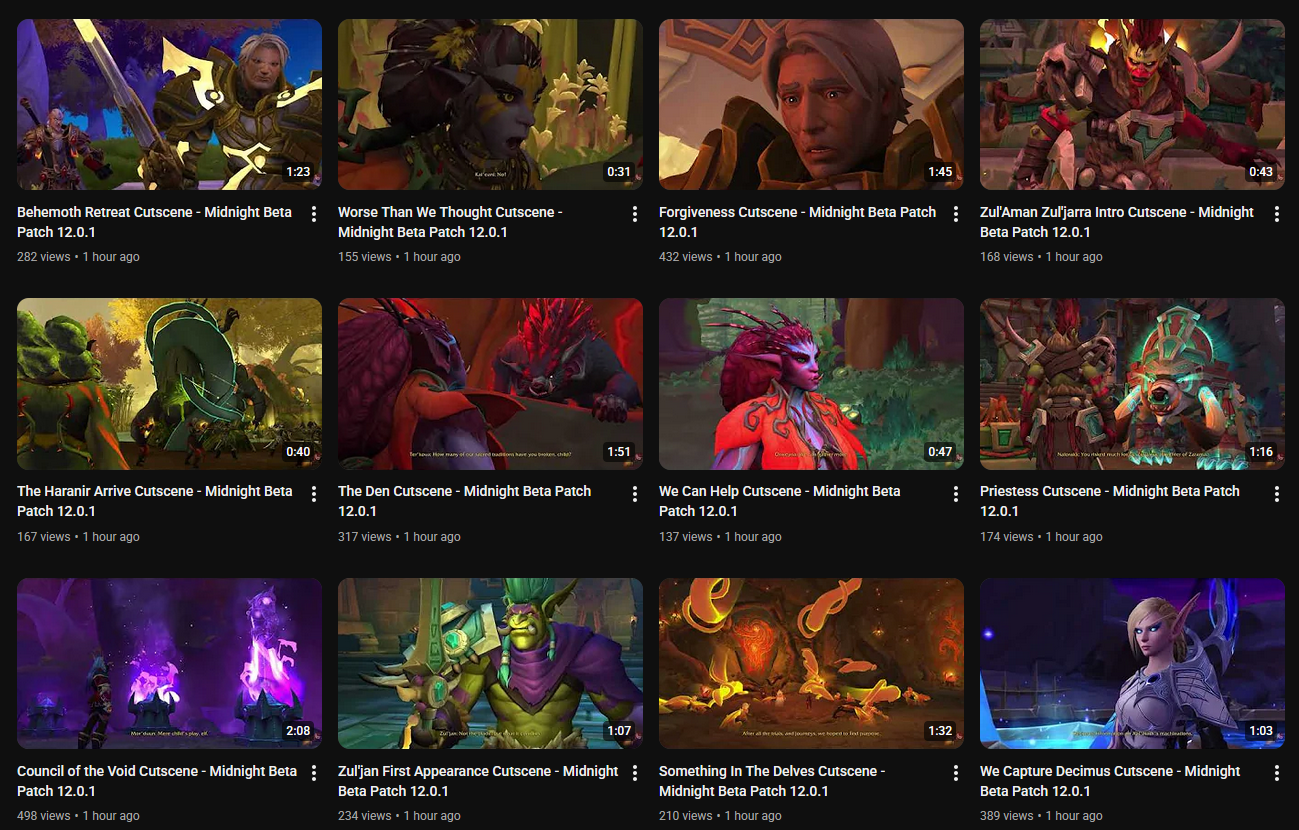Viewport: 1299px width, 830px height.
Task: Click three-dot menu for Council of the Void
Action: point(314,773)
